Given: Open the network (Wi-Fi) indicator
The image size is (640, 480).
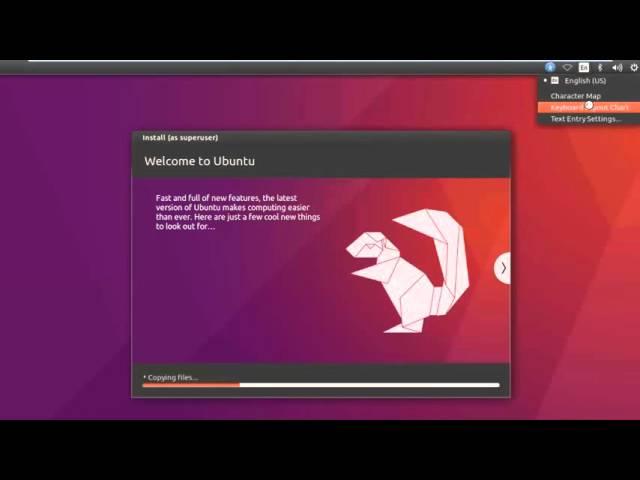Looking at the screenshot, I should click(567, 67).
